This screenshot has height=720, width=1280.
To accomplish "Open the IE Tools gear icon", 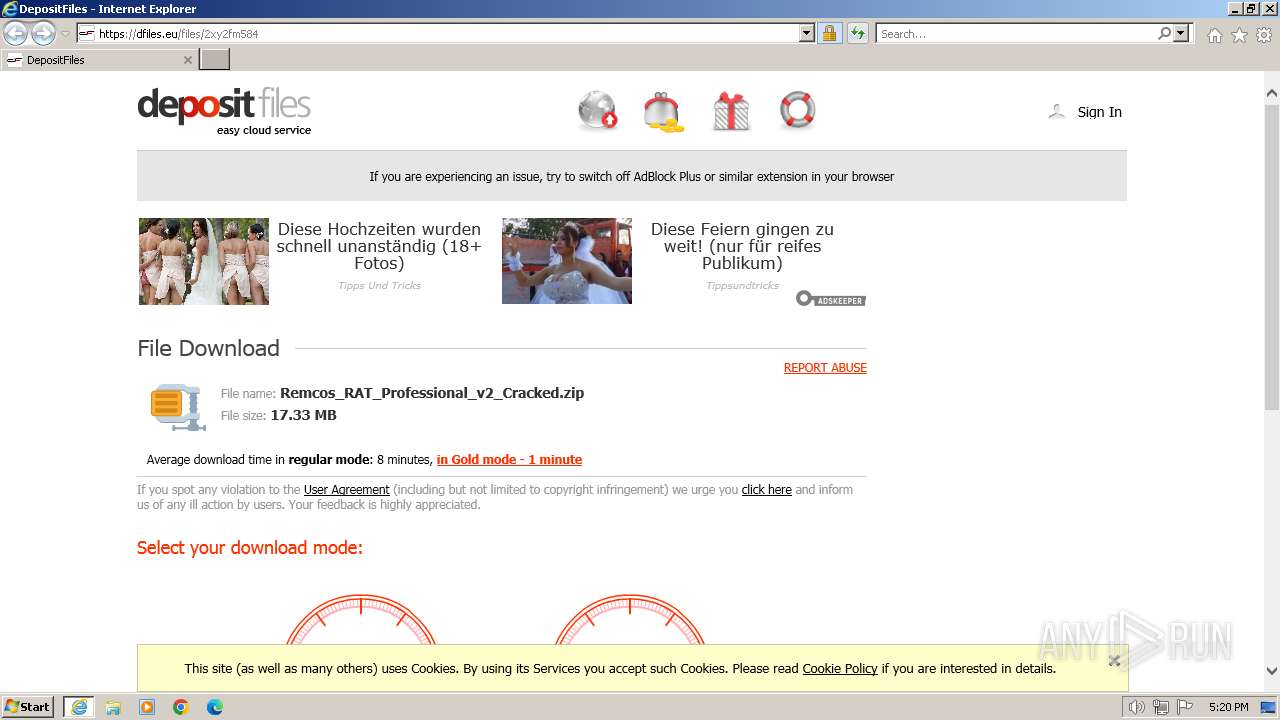I will click(1264, 35).
